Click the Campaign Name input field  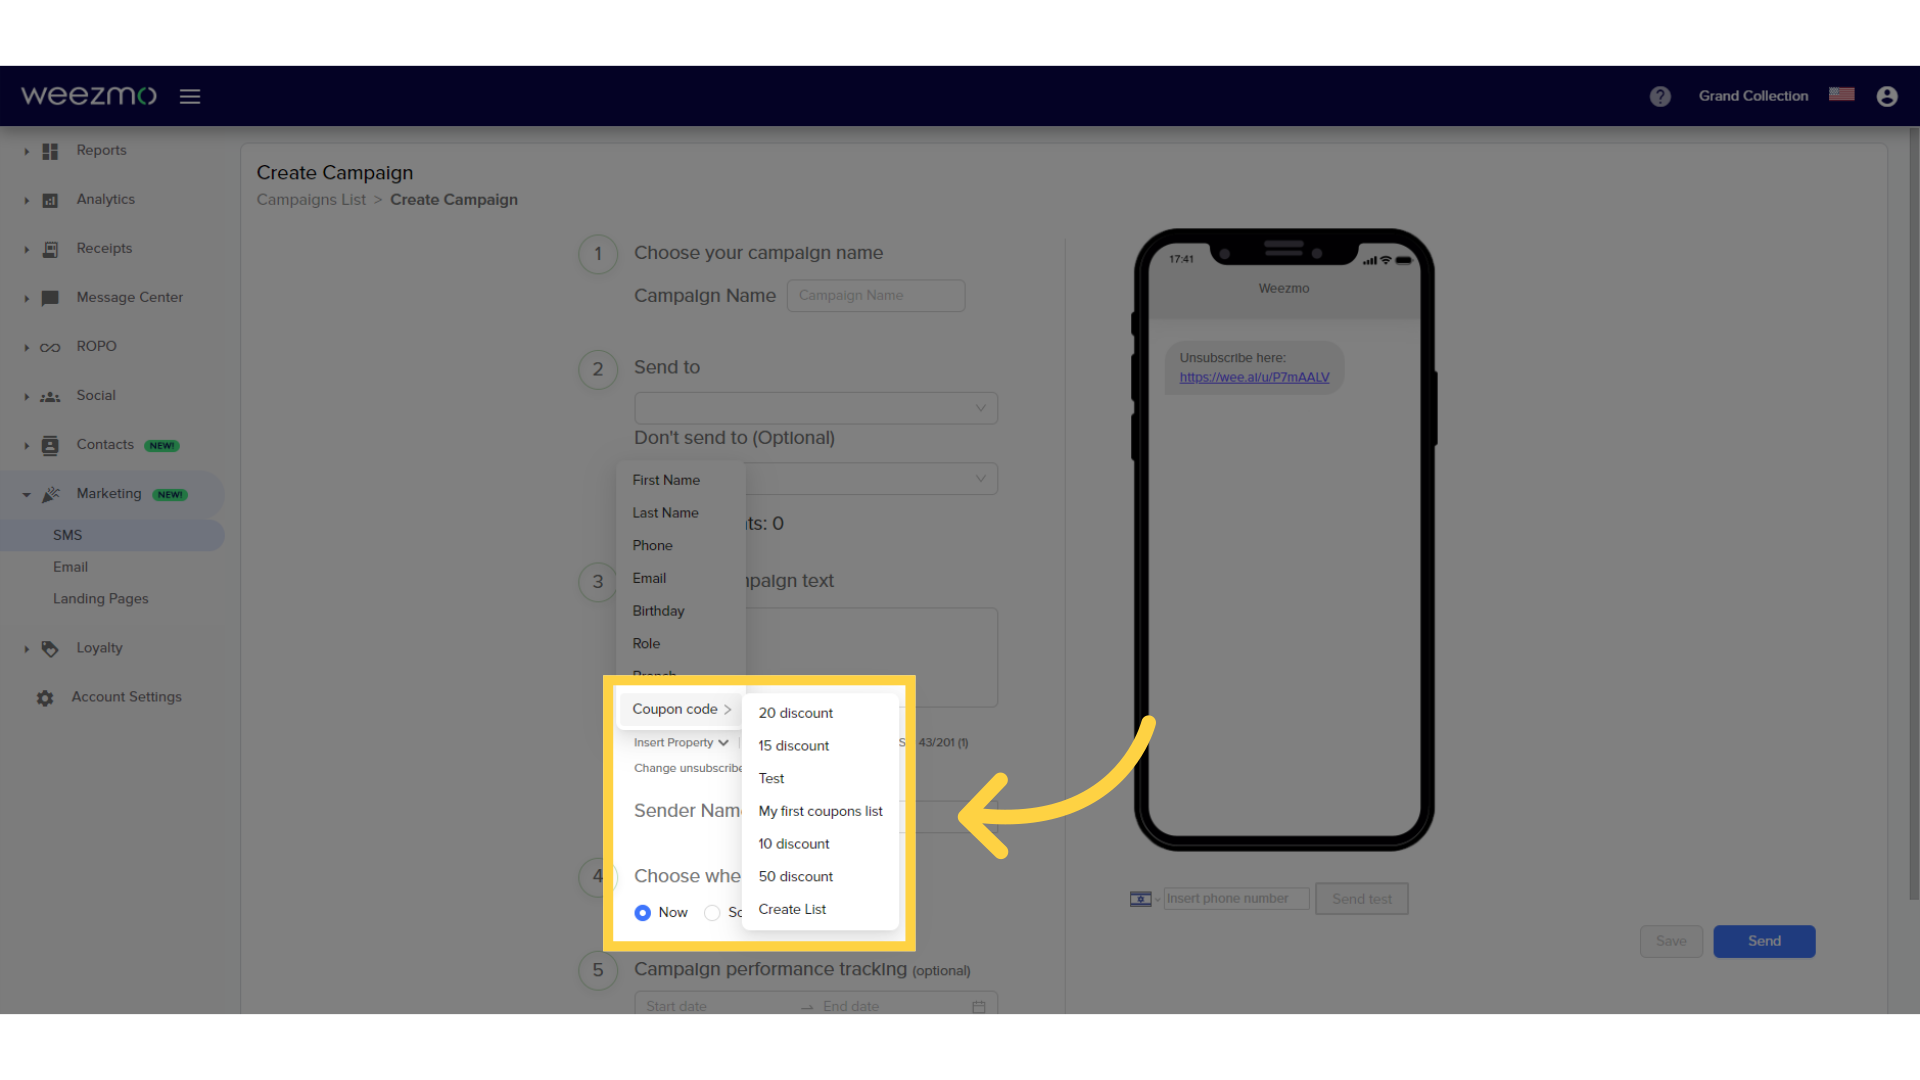pyautogui.click(x=874, y=294)
